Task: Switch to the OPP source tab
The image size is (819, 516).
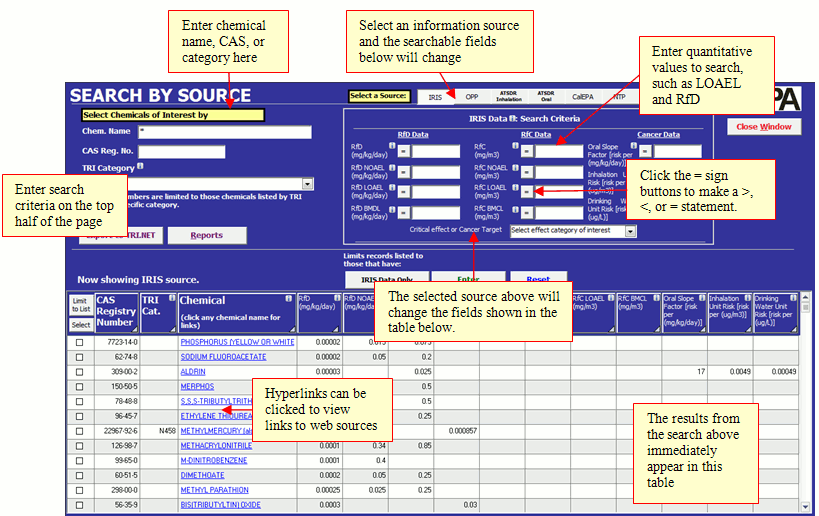Action: tap(471, 97)
